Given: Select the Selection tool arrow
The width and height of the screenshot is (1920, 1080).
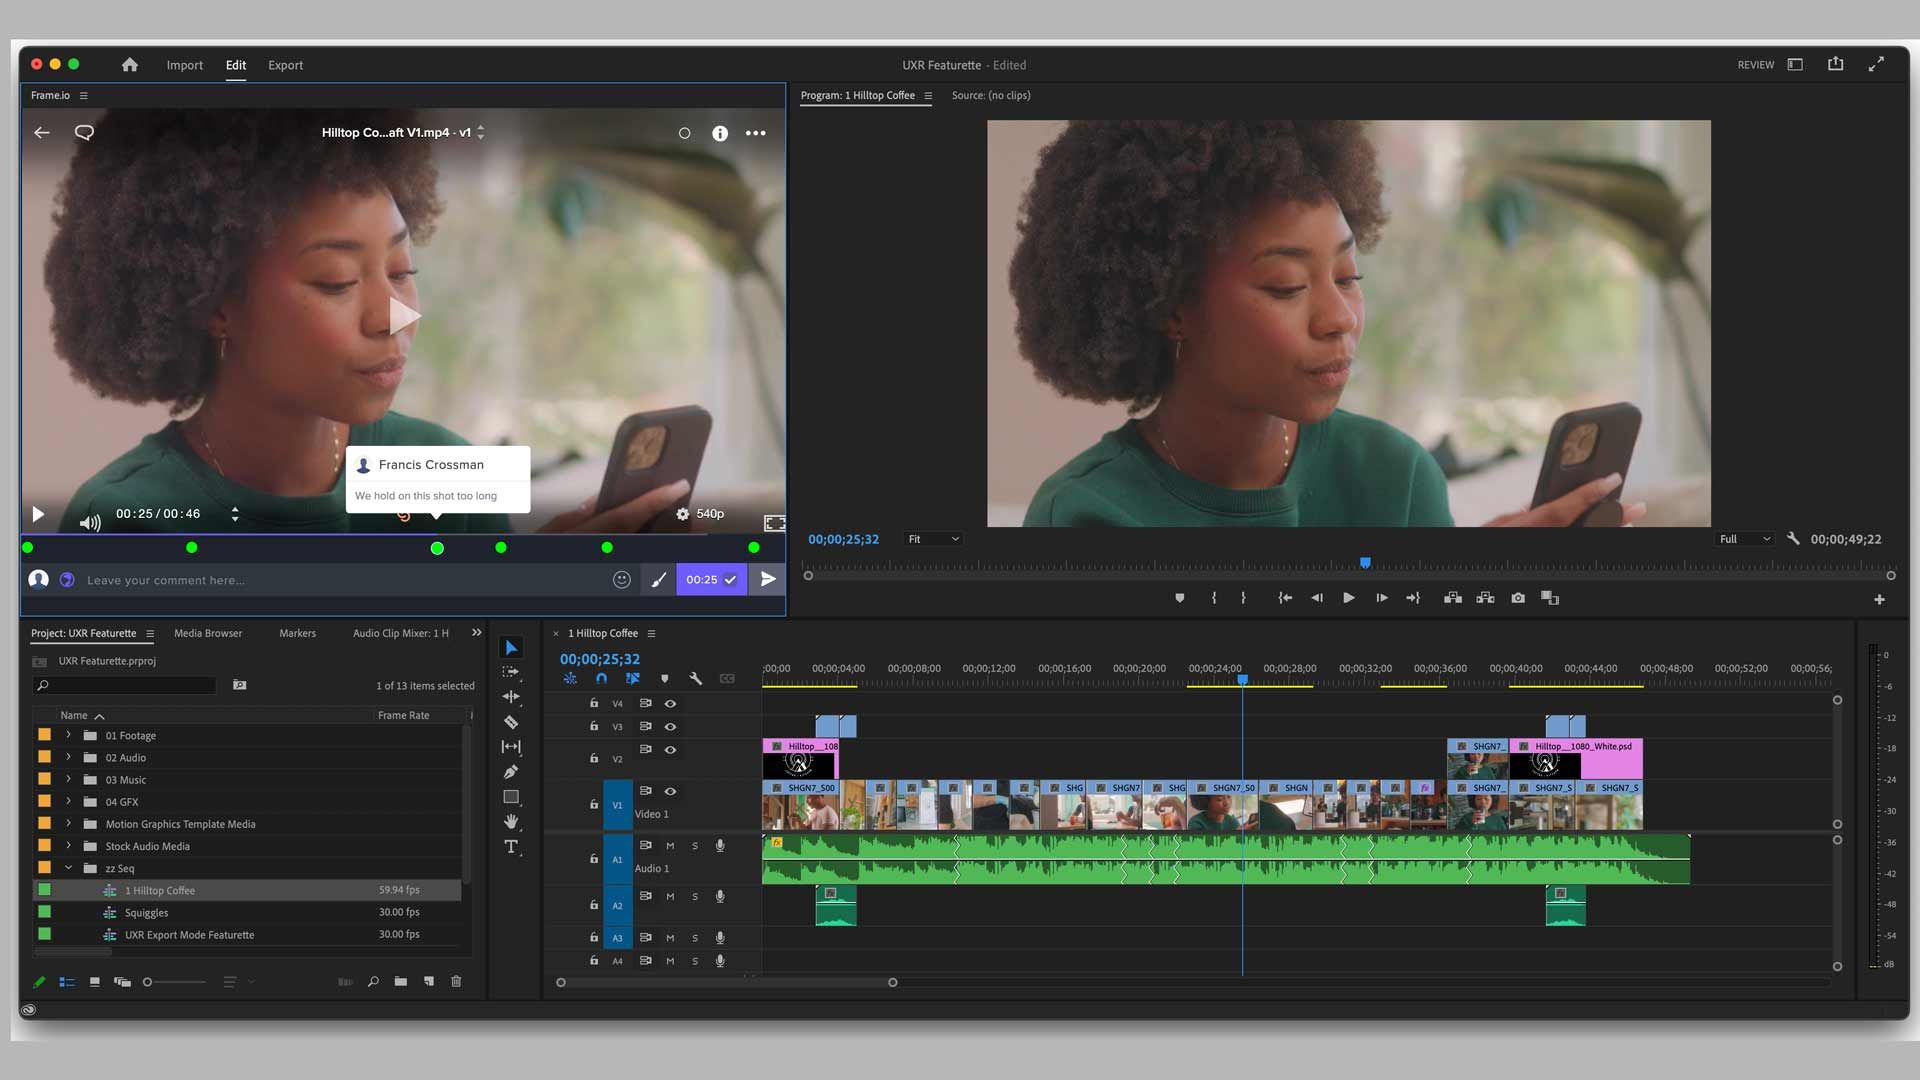Looking at the screenshot, I should point(511,647).
